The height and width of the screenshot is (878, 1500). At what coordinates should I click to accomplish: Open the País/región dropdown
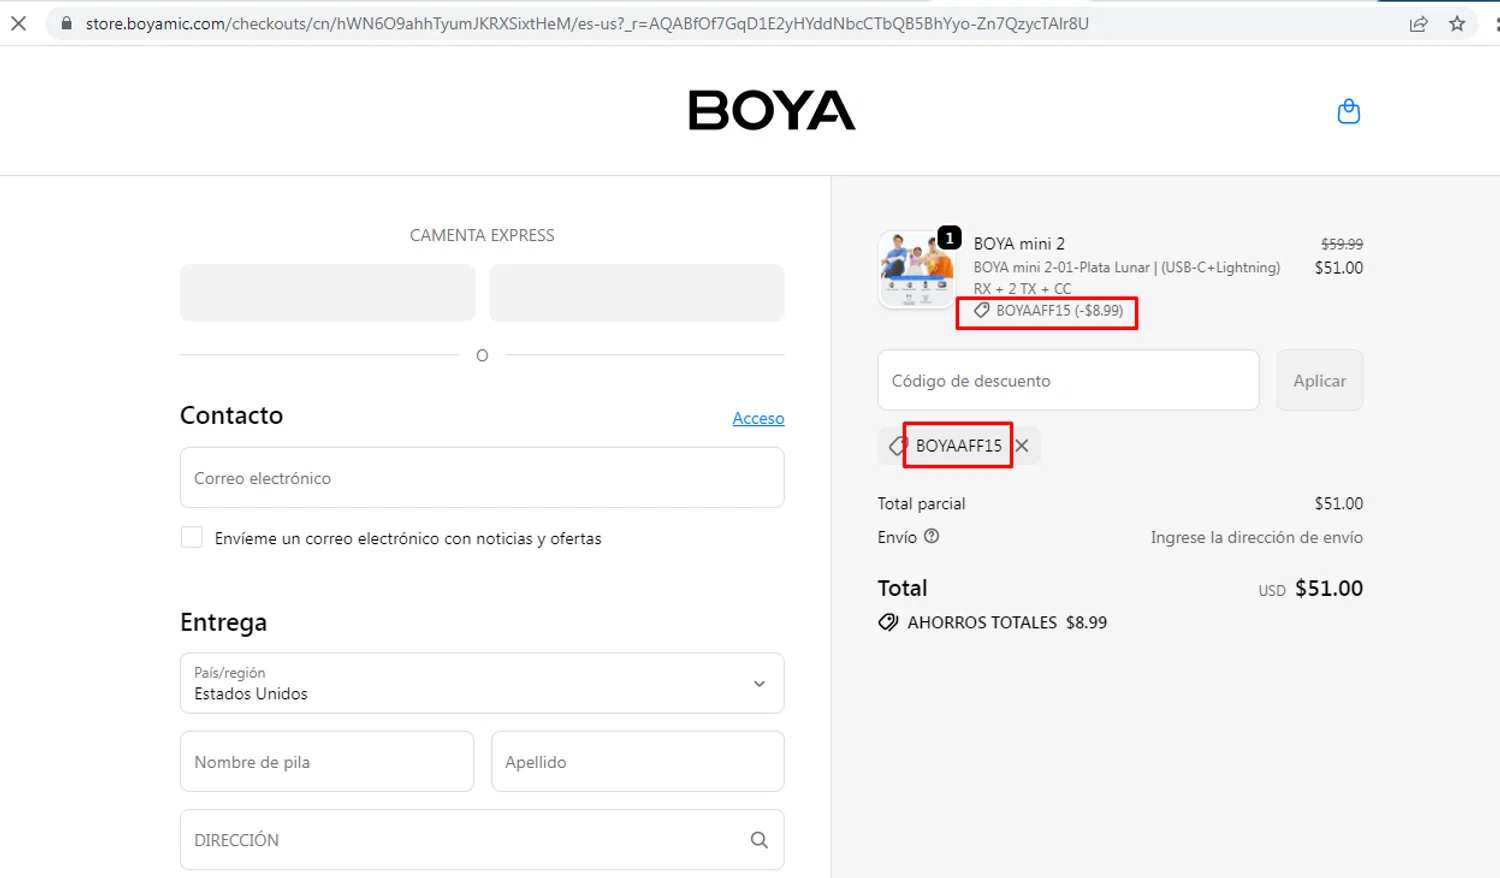[x=482, y=683]
